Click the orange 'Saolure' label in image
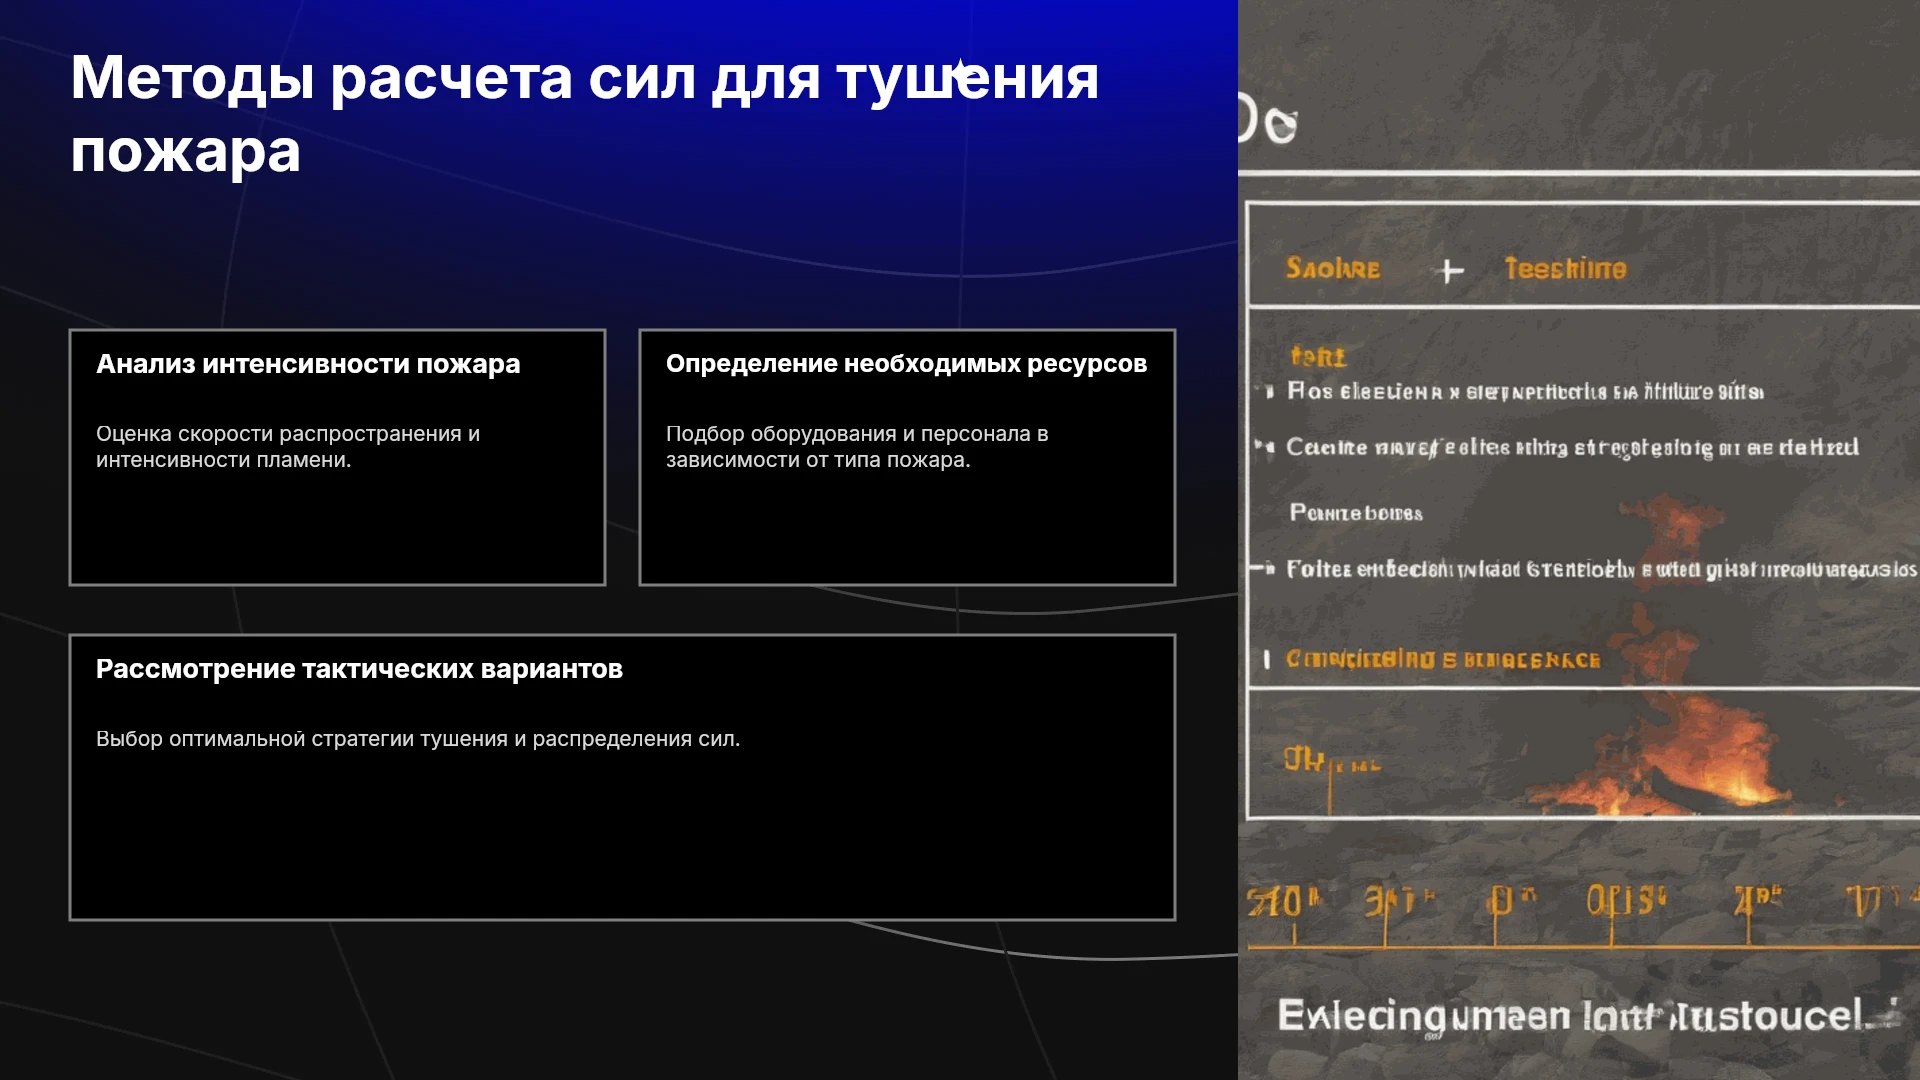 1332,268
